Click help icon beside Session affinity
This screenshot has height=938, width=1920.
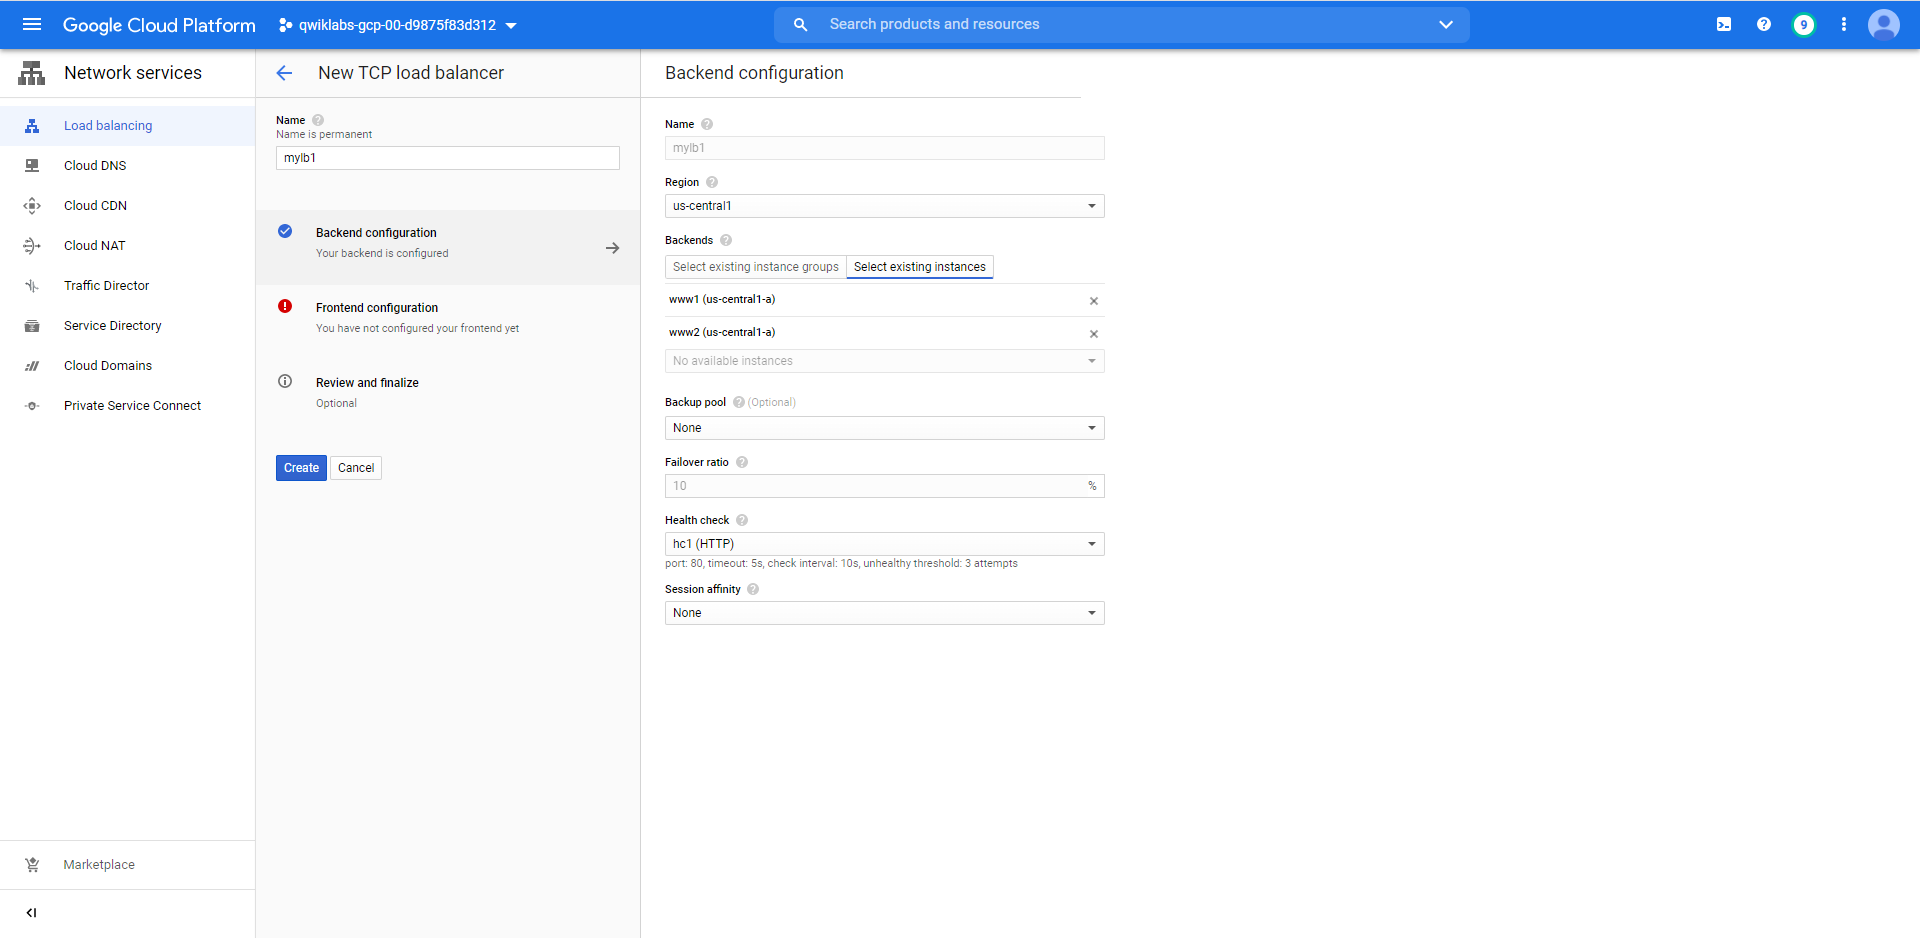tap(753, 589)
